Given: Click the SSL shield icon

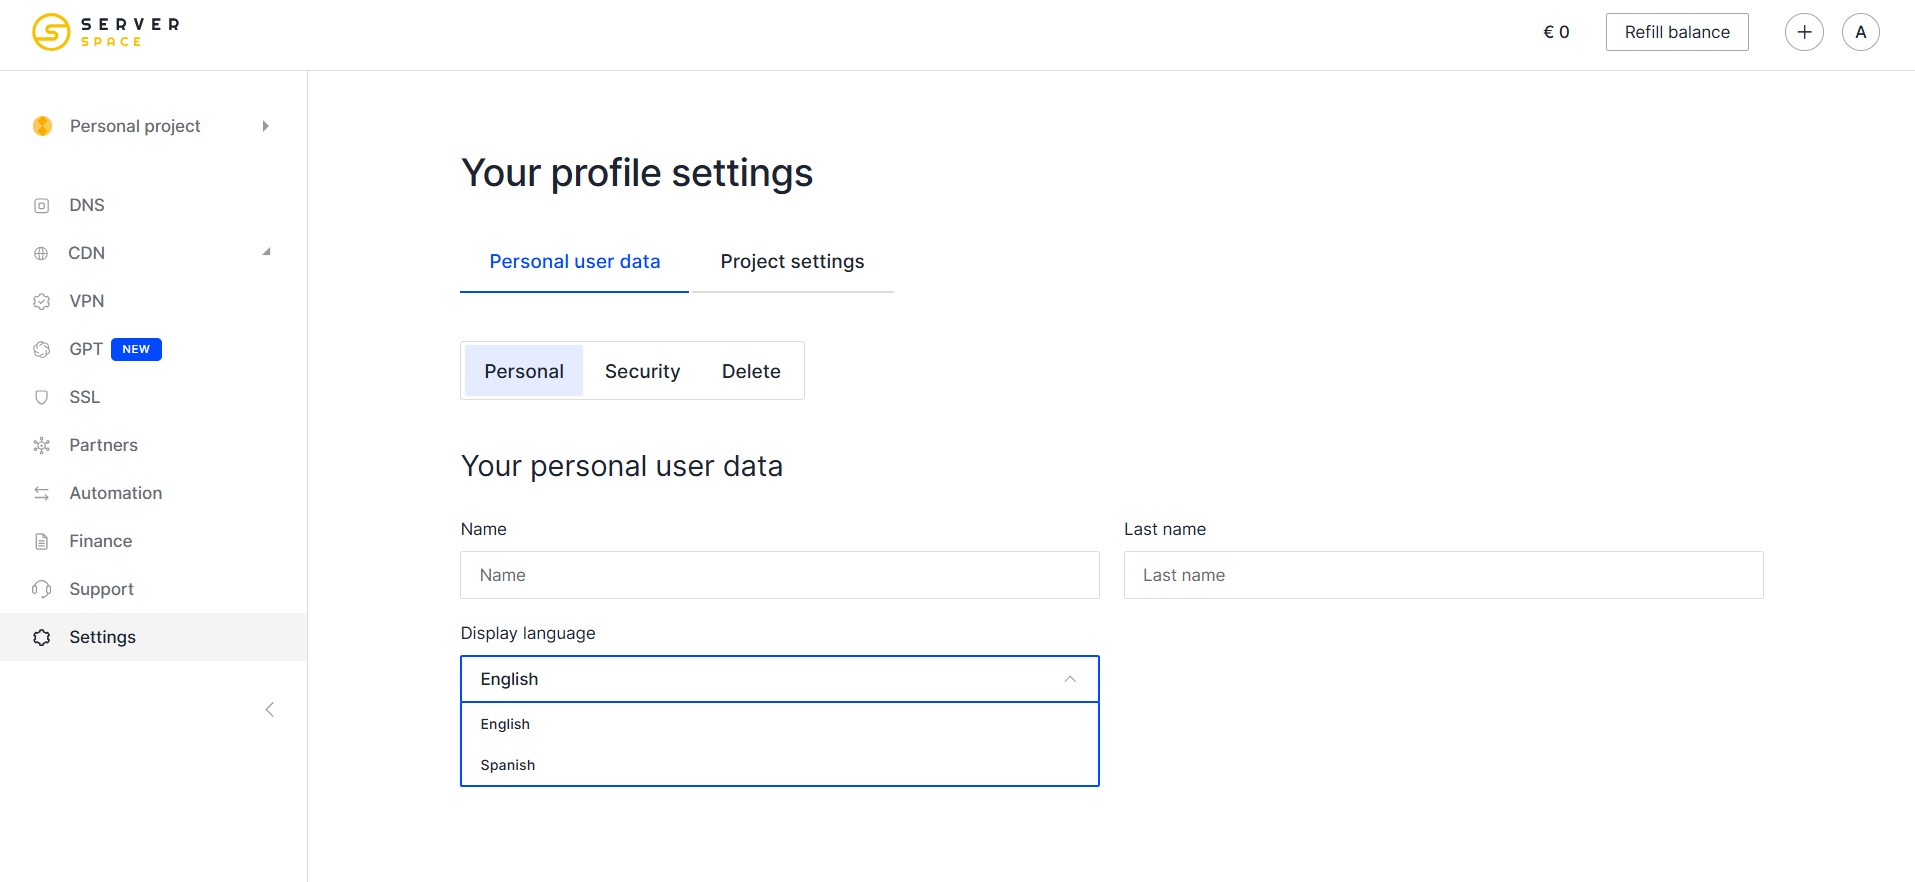Looking at the screenshot, I should pyautogui.click(x=41, y=398).
